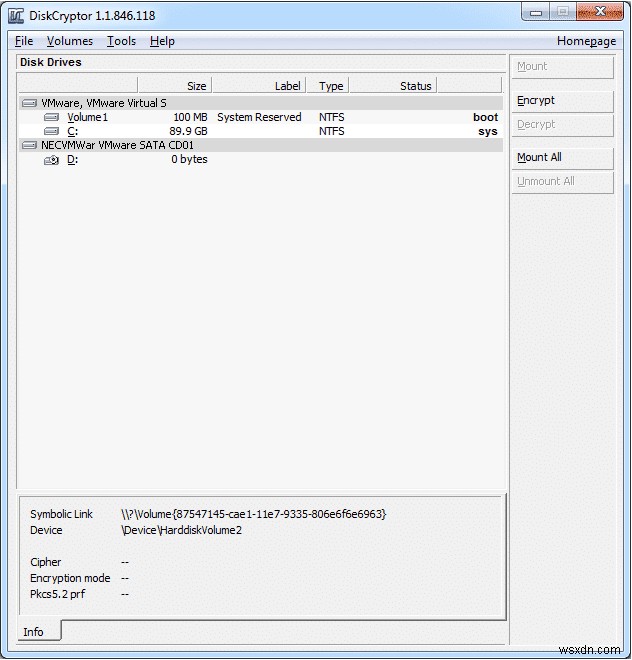
Task: Click the Cipher label in Info panel
Action: [45, 562]
